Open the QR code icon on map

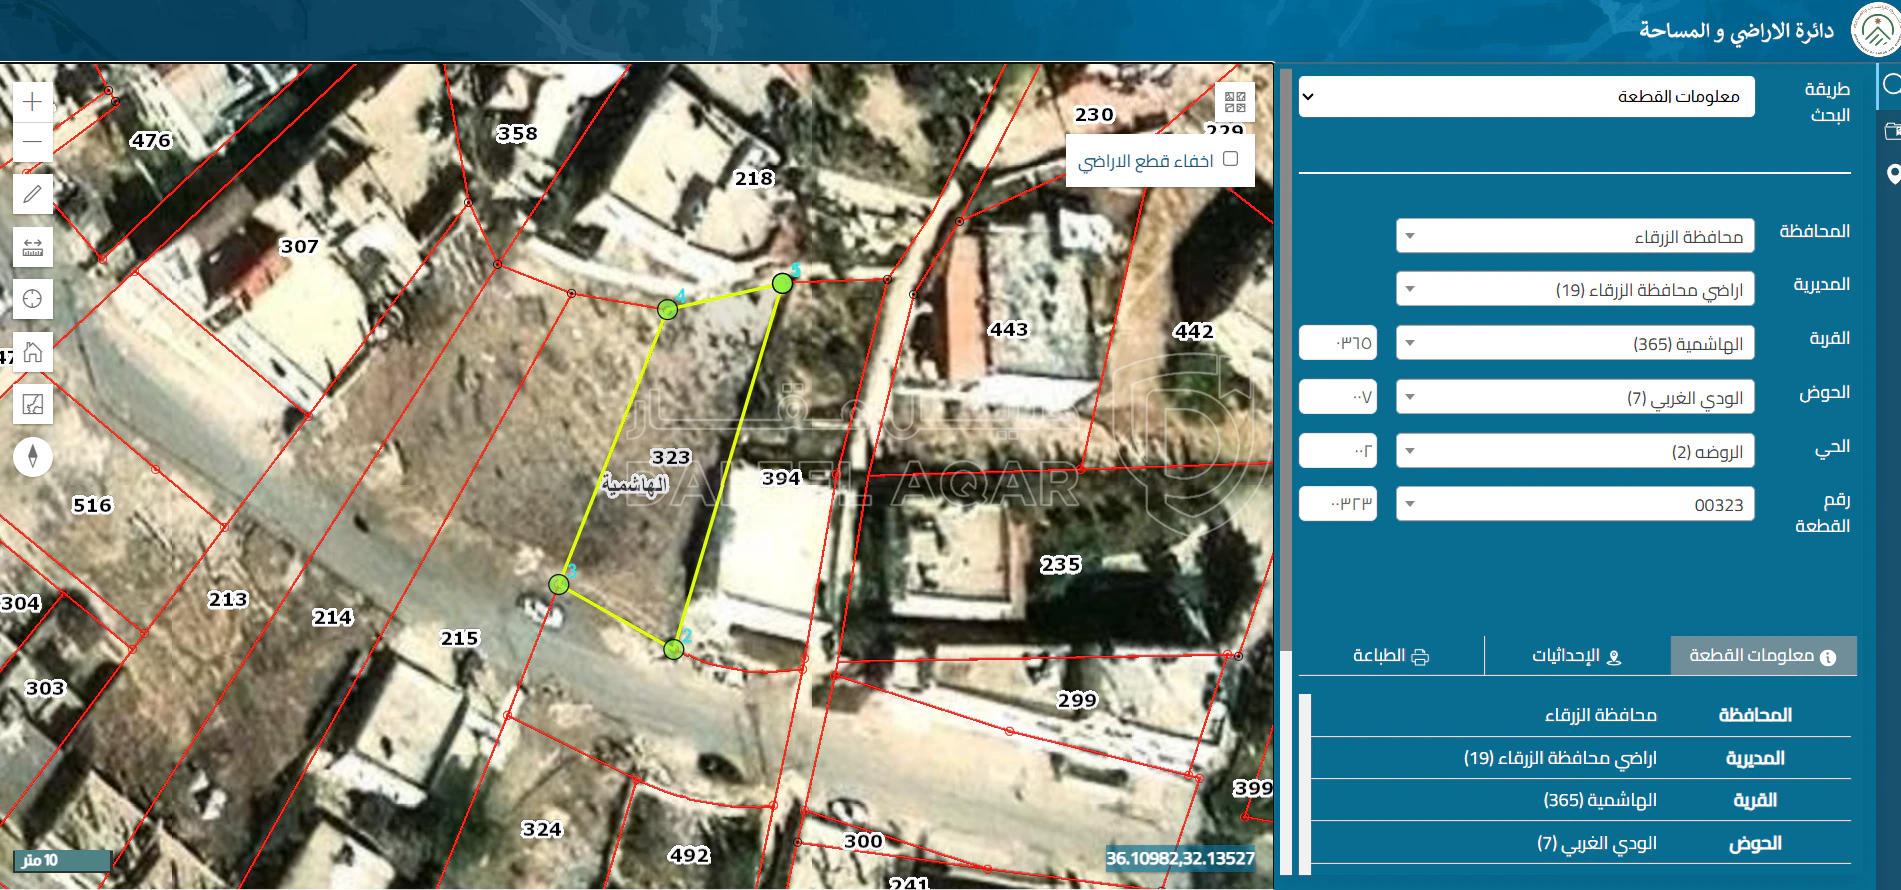pyautogui.click(x=1235, y=102)
